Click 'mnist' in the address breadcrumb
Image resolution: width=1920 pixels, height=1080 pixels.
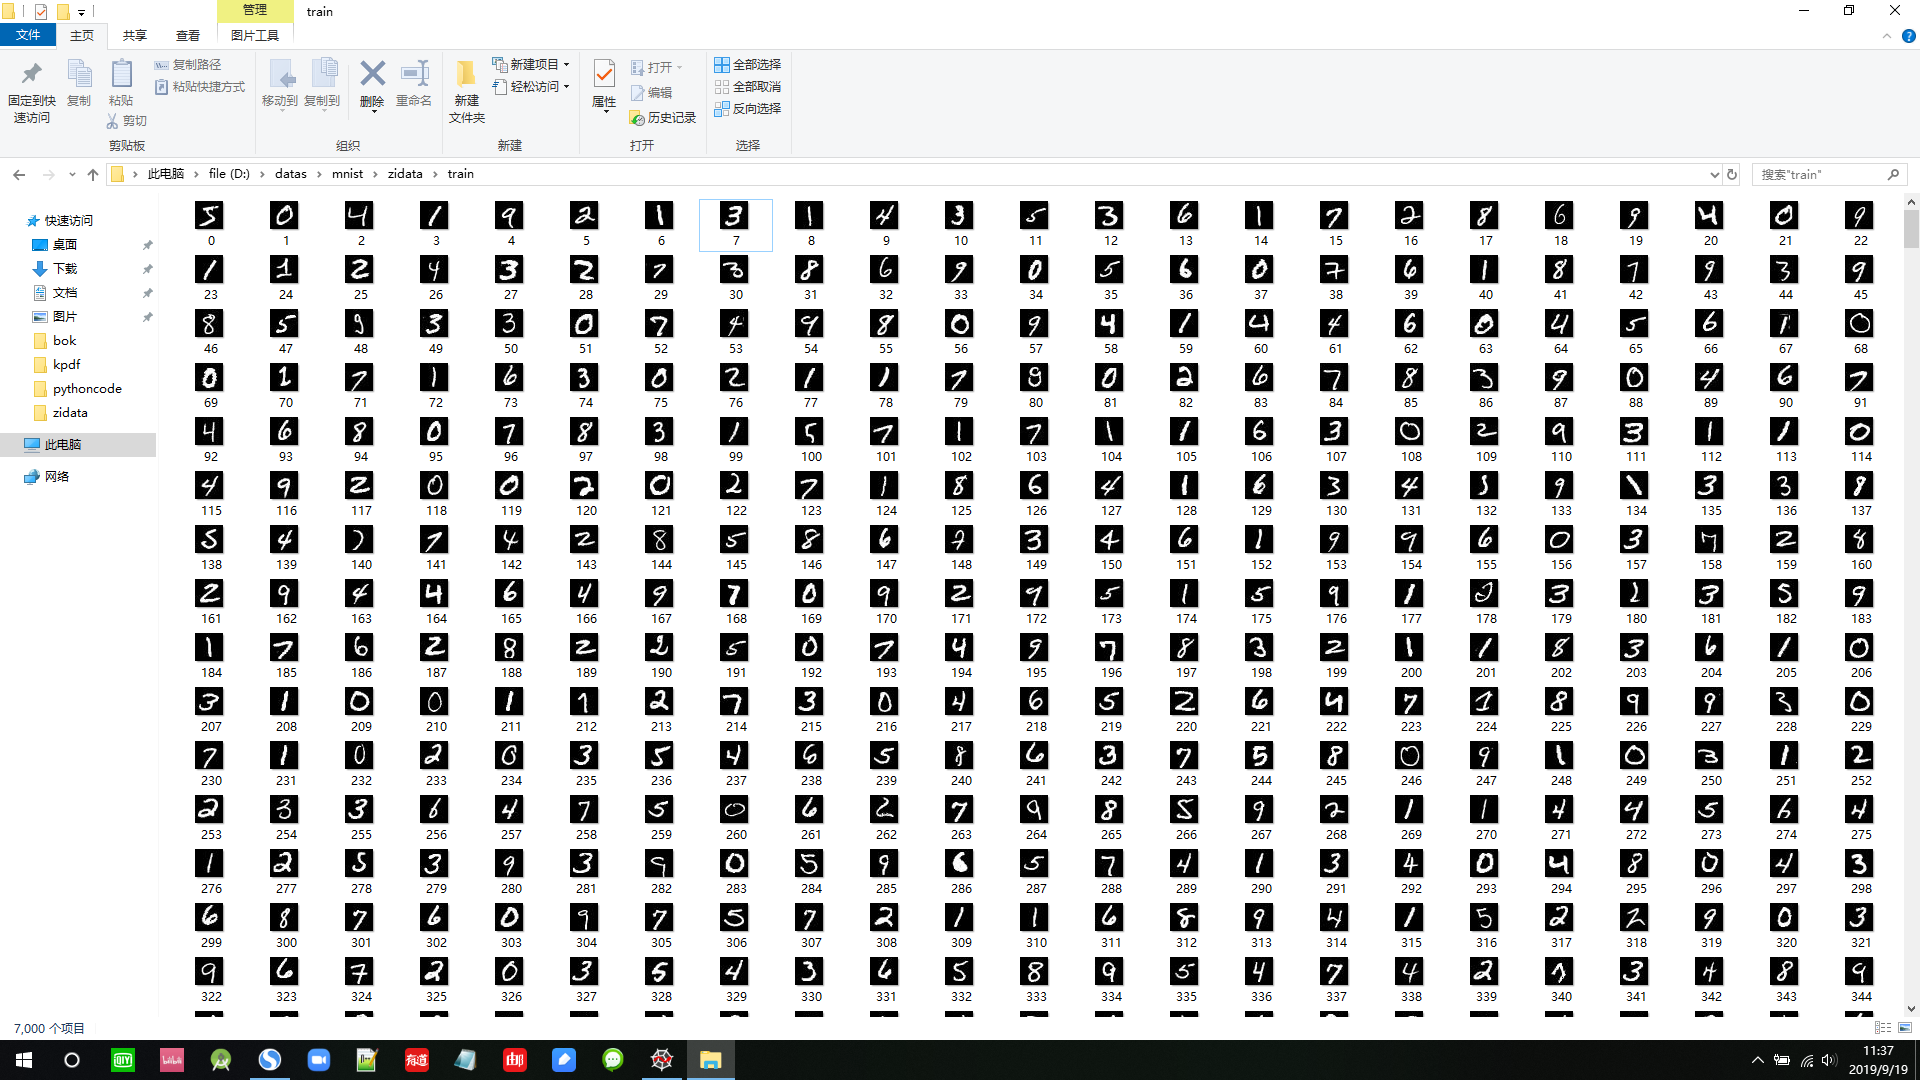tap(347, 174)
